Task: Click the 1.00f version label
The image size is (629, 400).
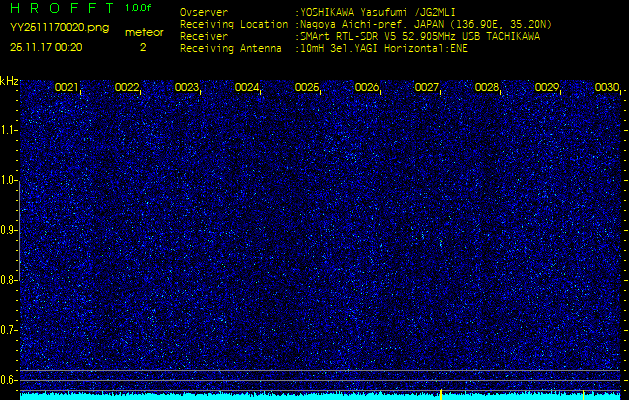Action: pyautogui.click(x=138, y=8)
